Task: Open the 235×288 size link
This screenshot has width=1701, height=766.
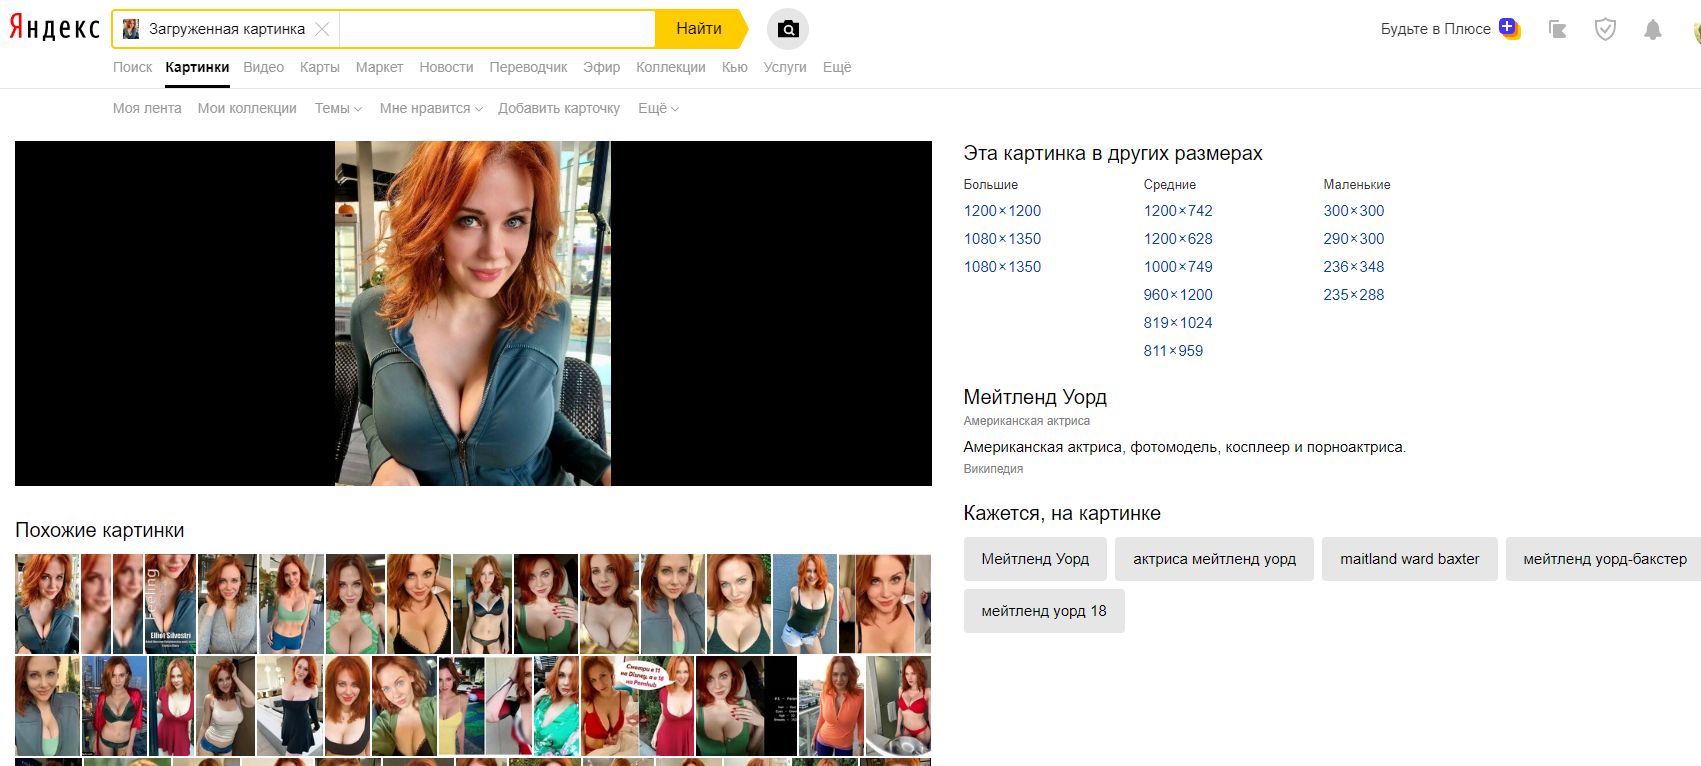Action: click(x=1354, y=295)
